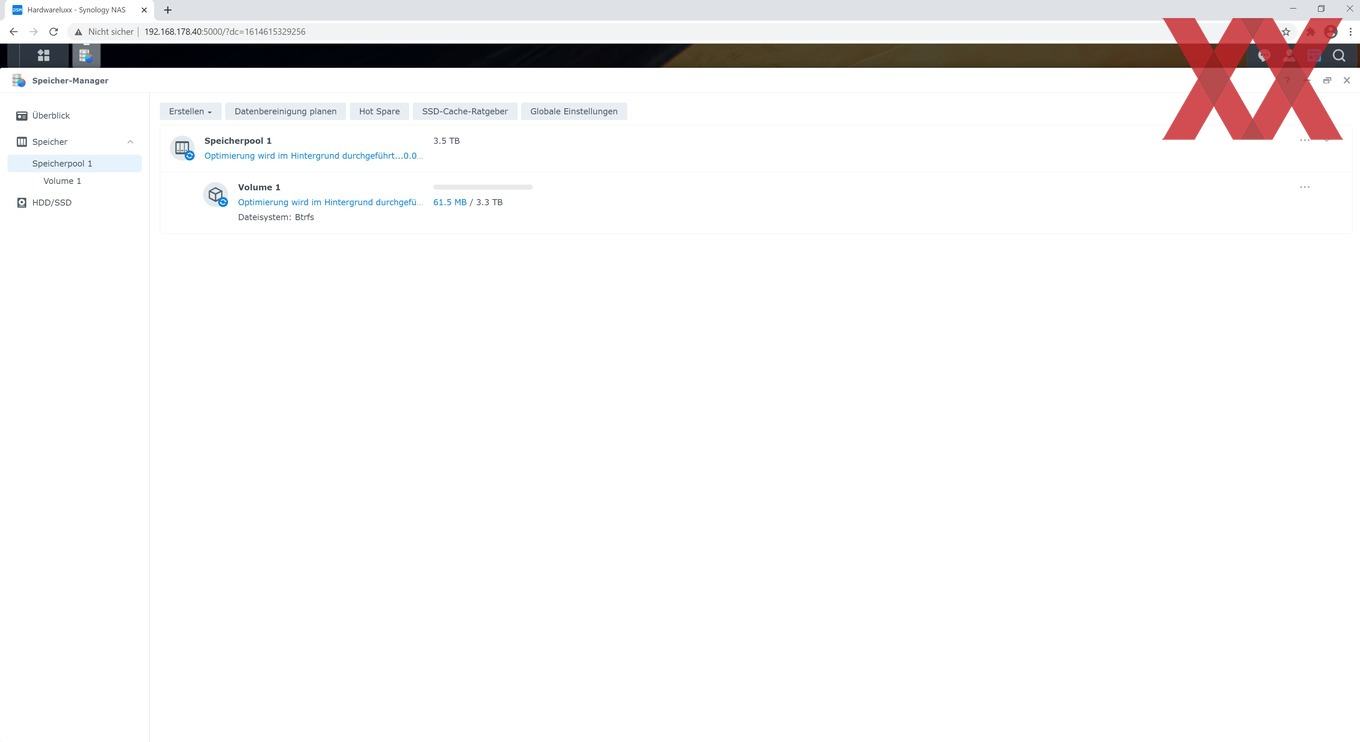
Task: Click the Nicht sicher warning icon
Action: click(79, 32)
